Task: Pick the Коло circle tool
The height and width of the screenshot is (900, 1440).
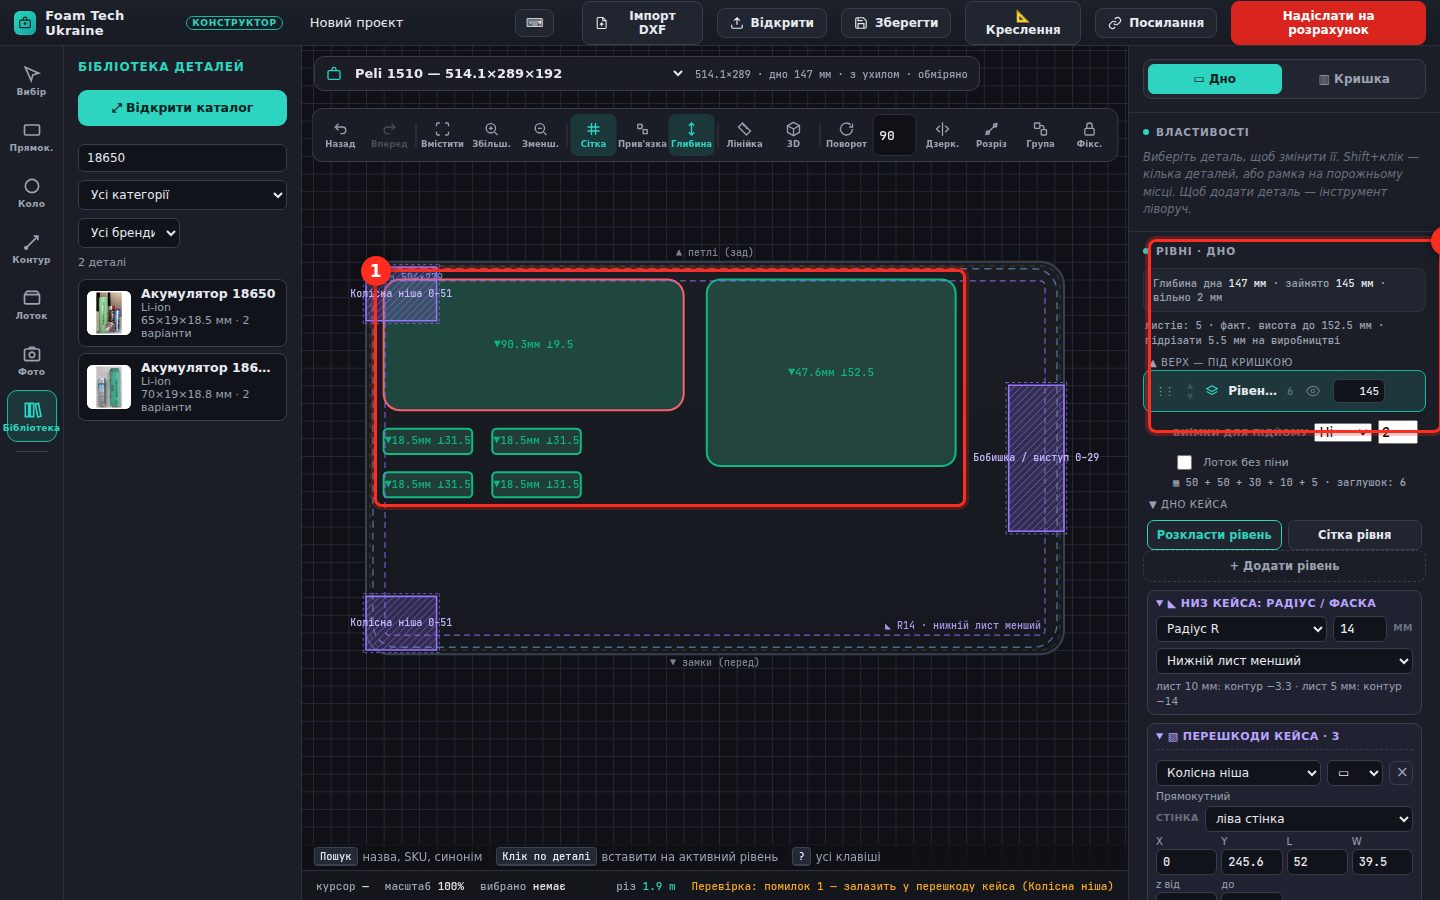Action: (x=31, y=193)
